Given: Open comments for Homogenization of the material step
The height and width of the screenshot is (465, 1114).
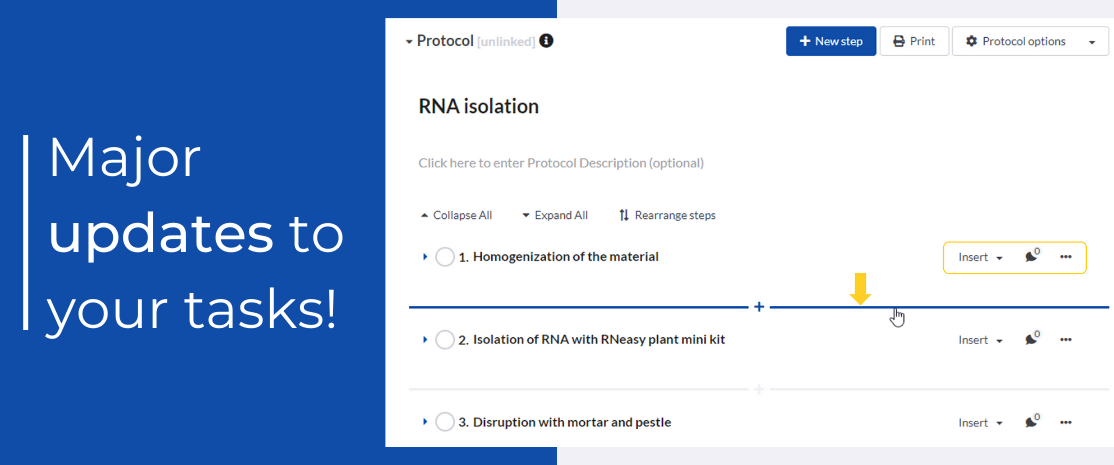Looking at the screenshot, I should click(1031, 257).
